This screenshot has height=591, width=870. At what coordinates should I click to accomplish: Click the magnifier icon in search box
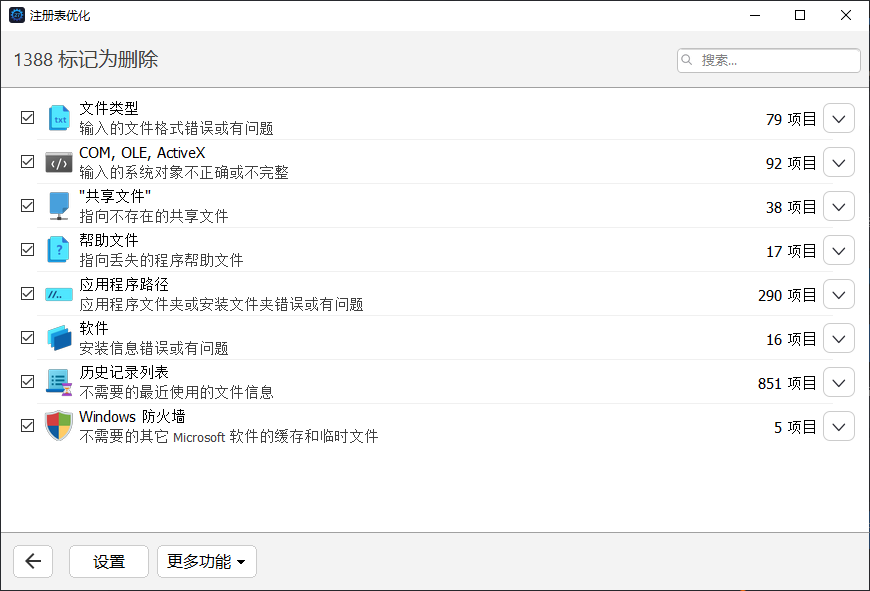(687, 60)
